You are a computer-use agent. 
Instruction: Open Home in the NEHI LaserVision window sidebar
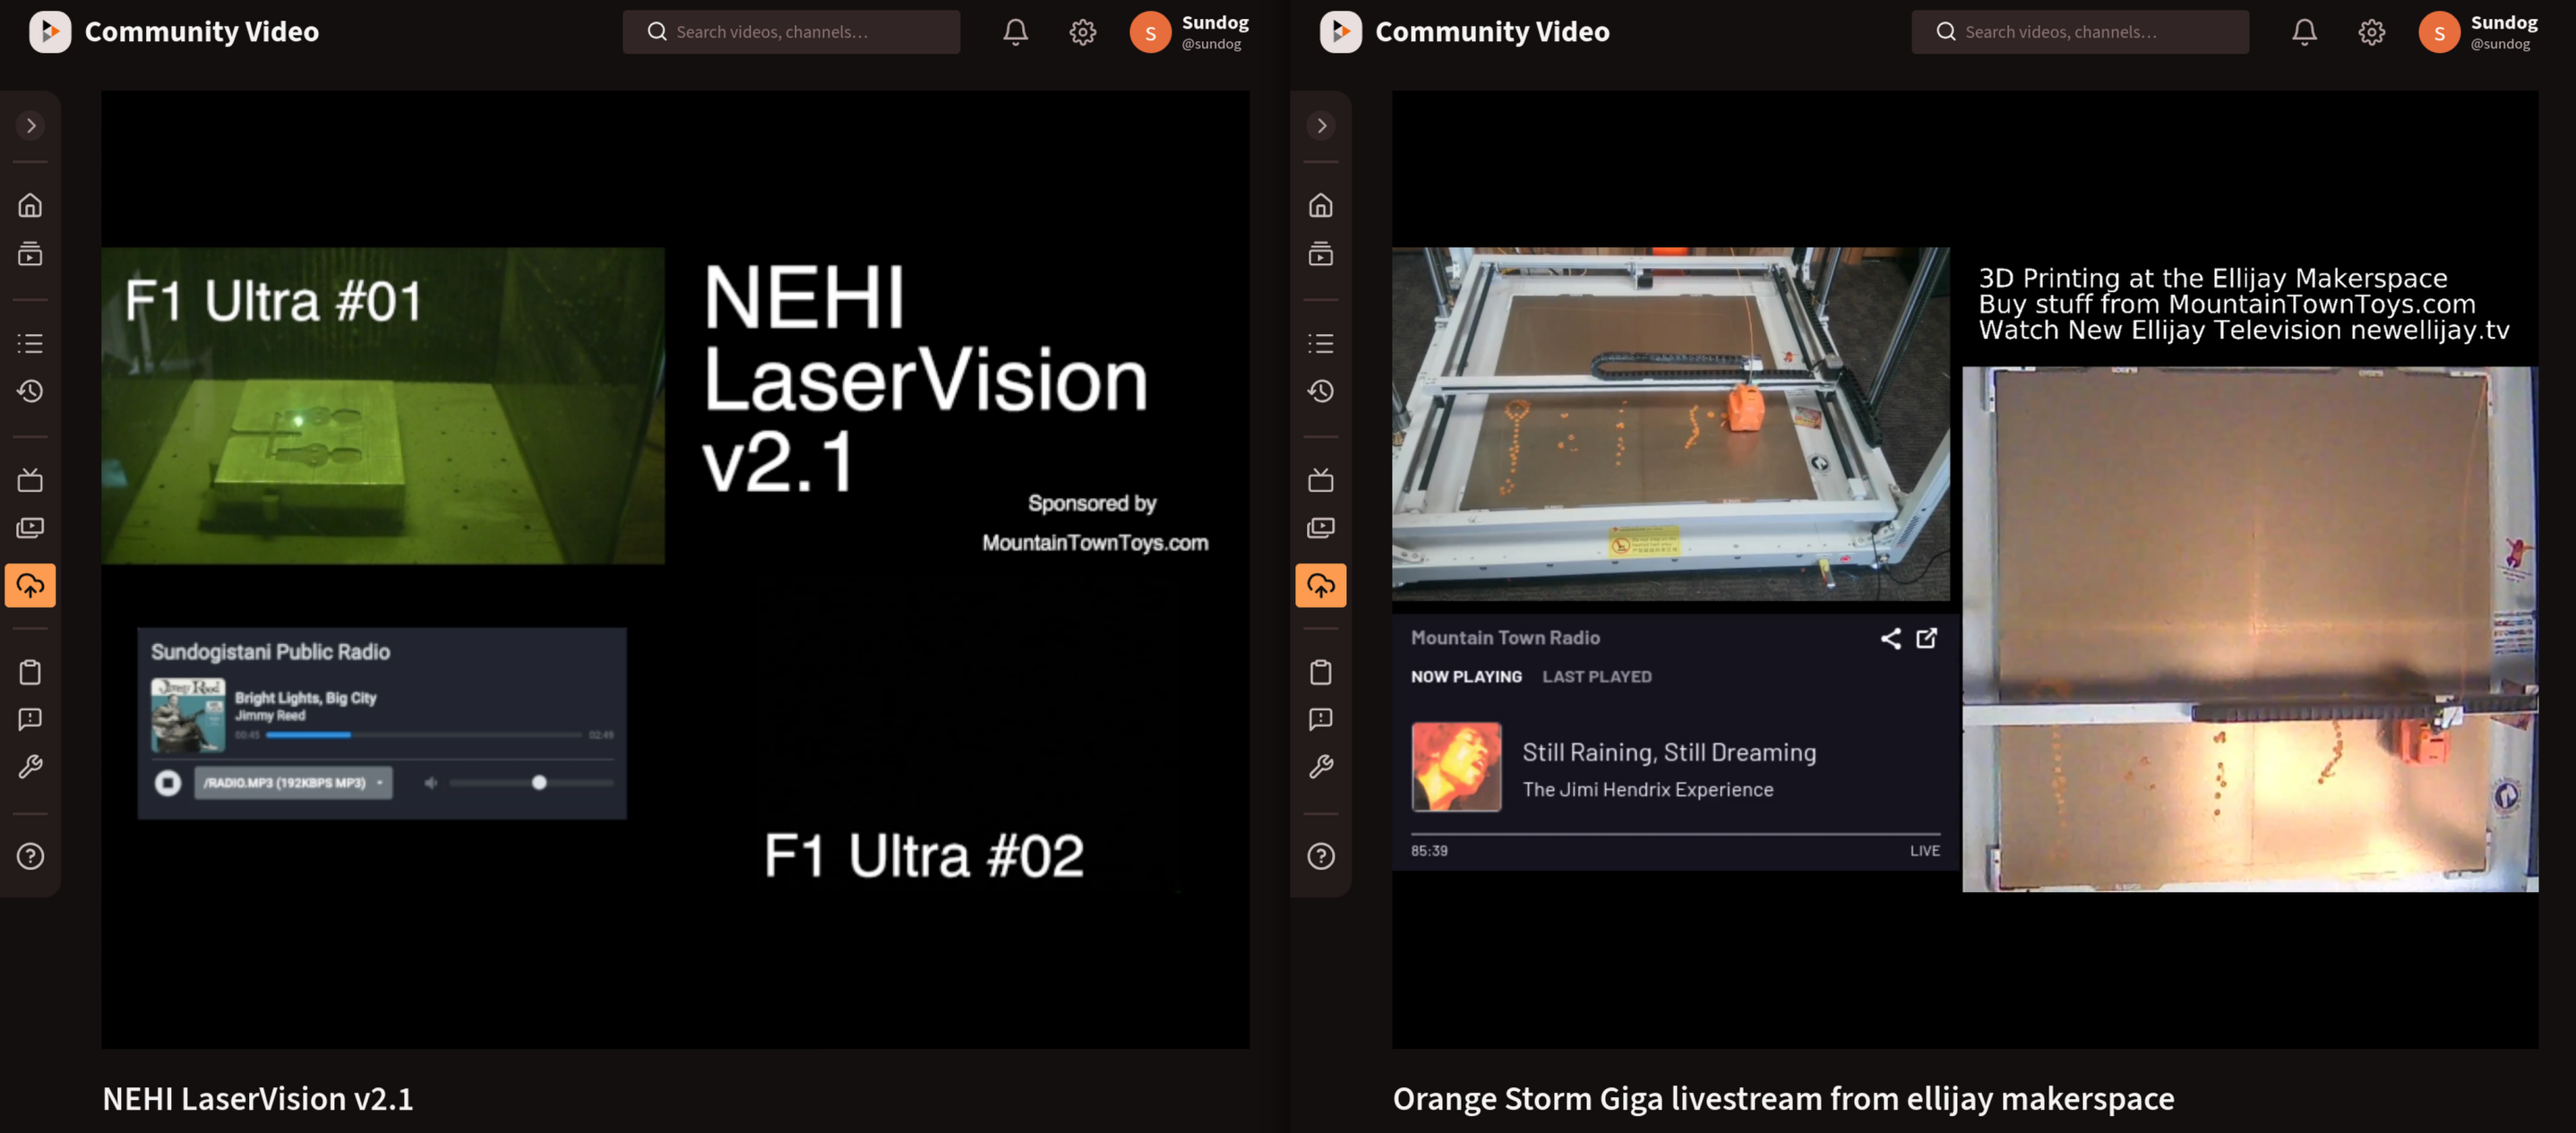click(30, 205)
